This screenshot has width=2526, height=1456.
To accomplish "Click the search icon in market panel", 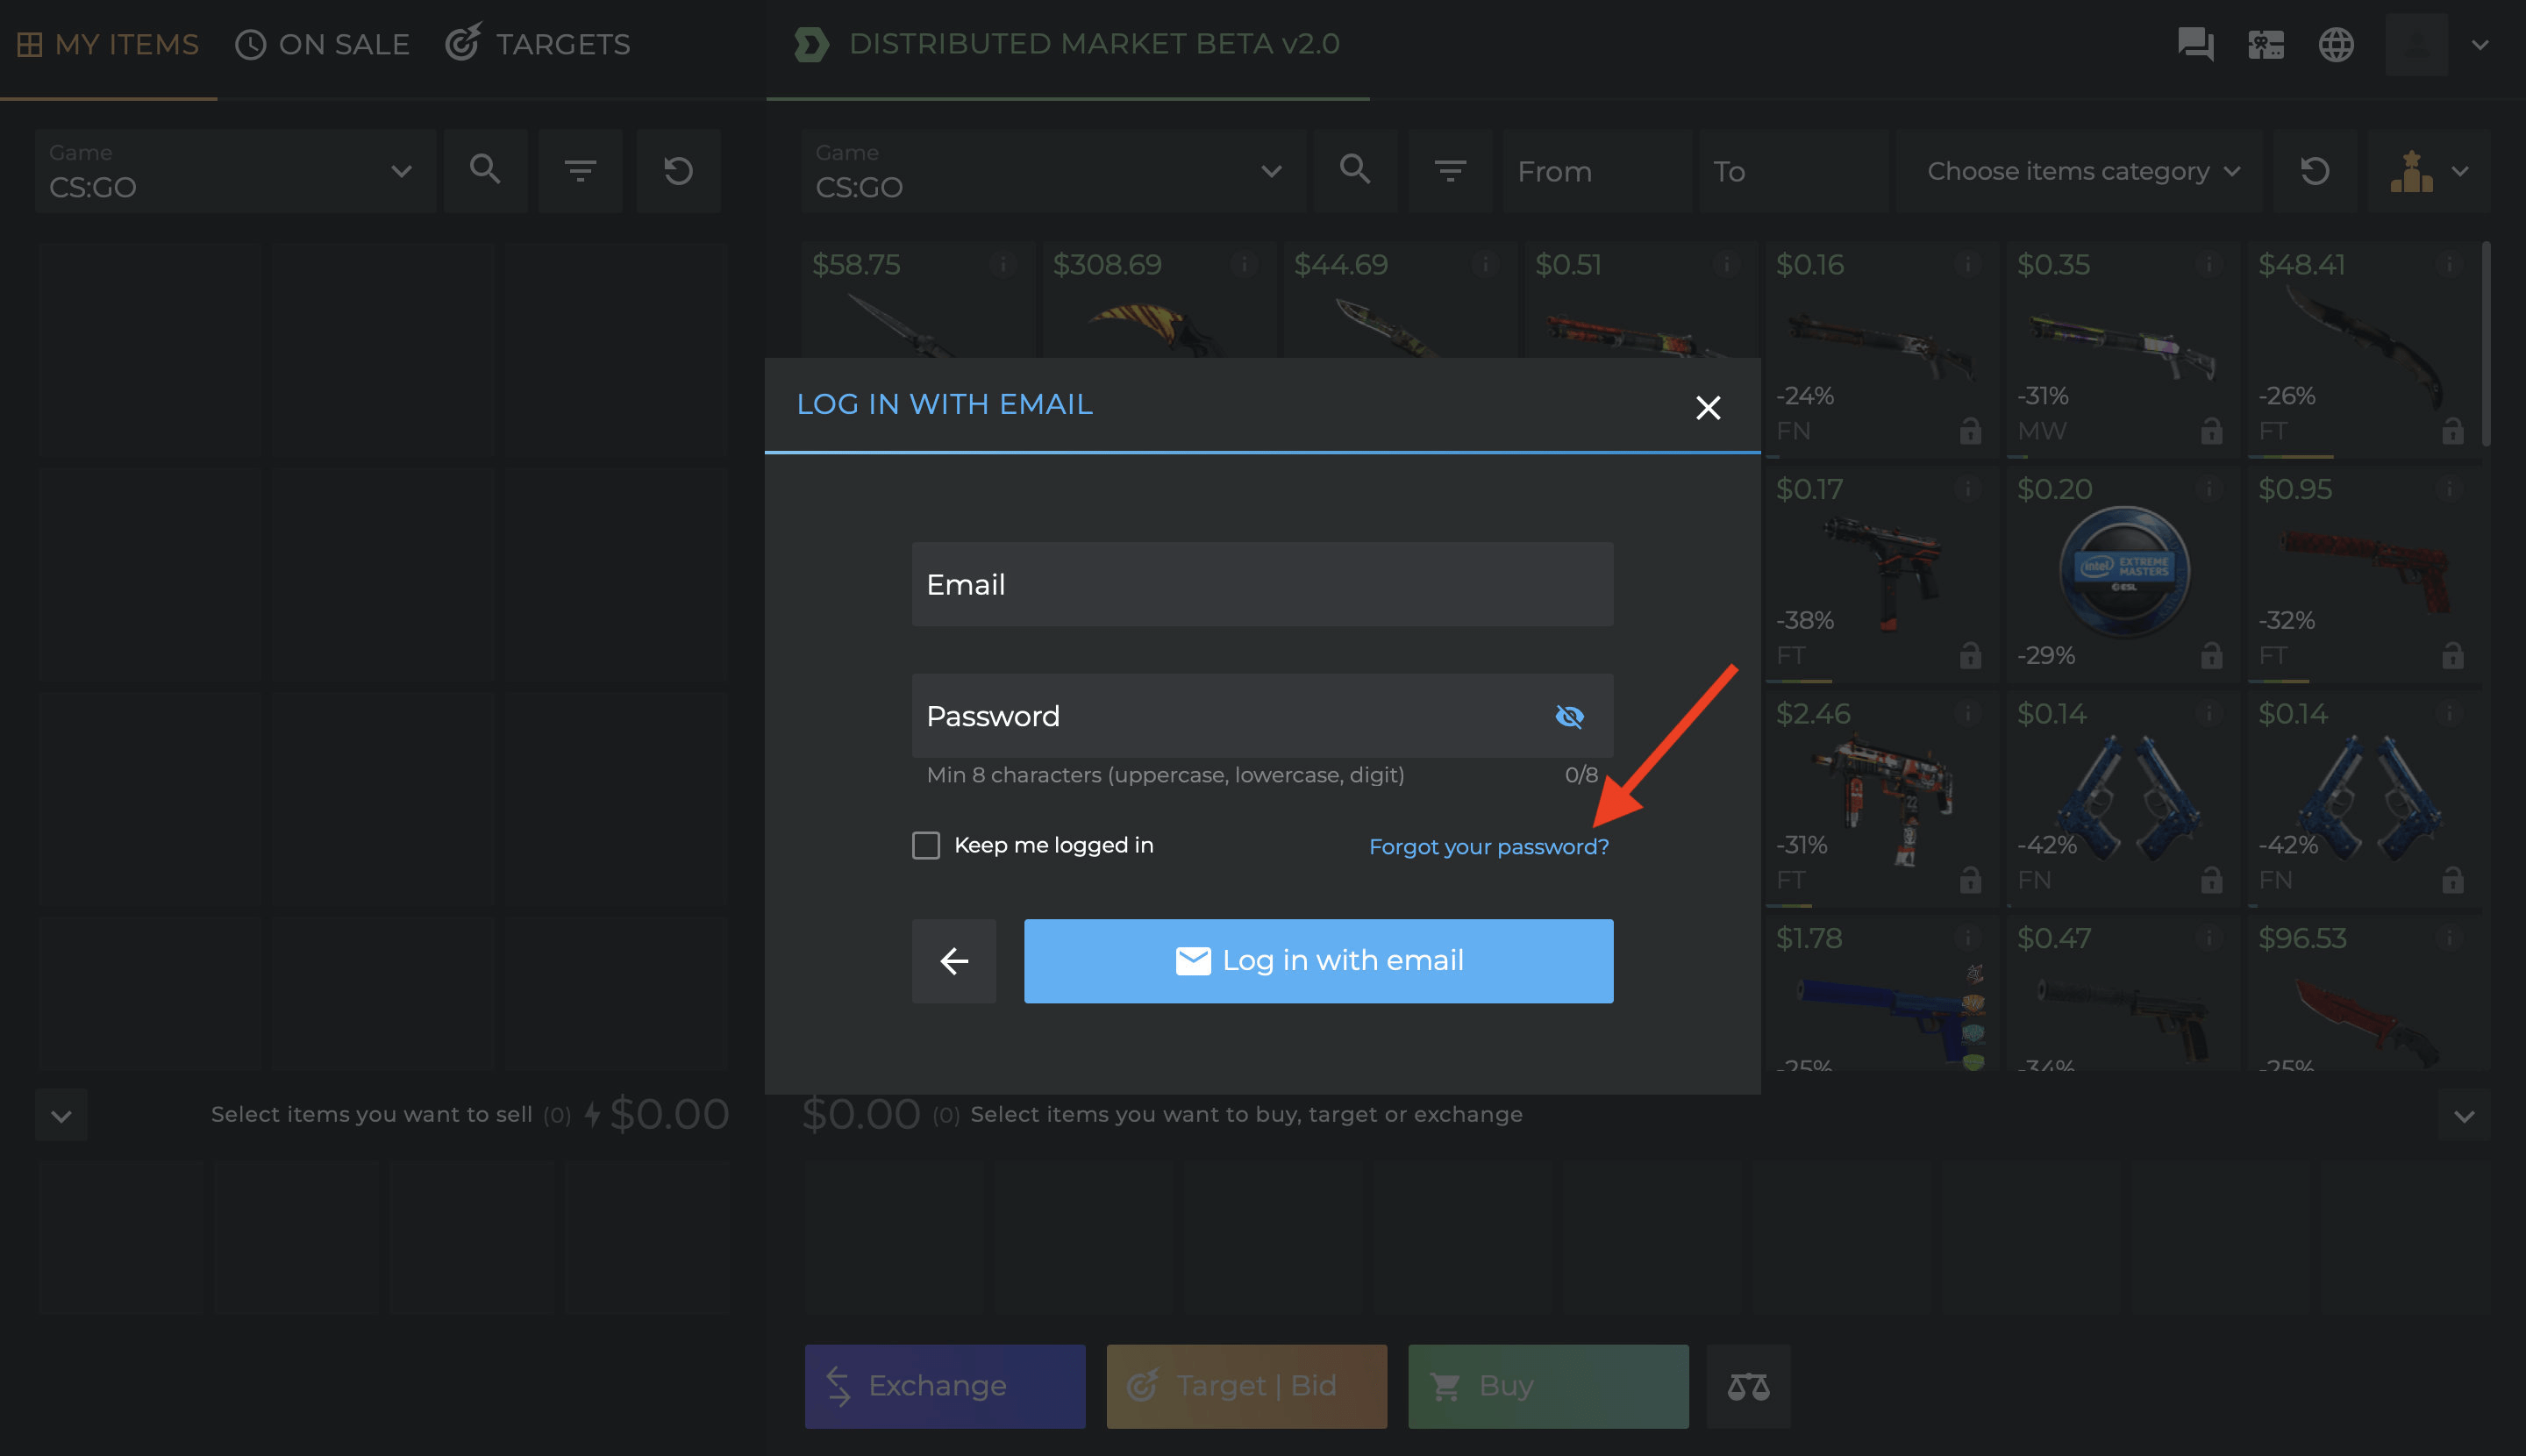I will pyautogui.click(x=1355, y=170).
